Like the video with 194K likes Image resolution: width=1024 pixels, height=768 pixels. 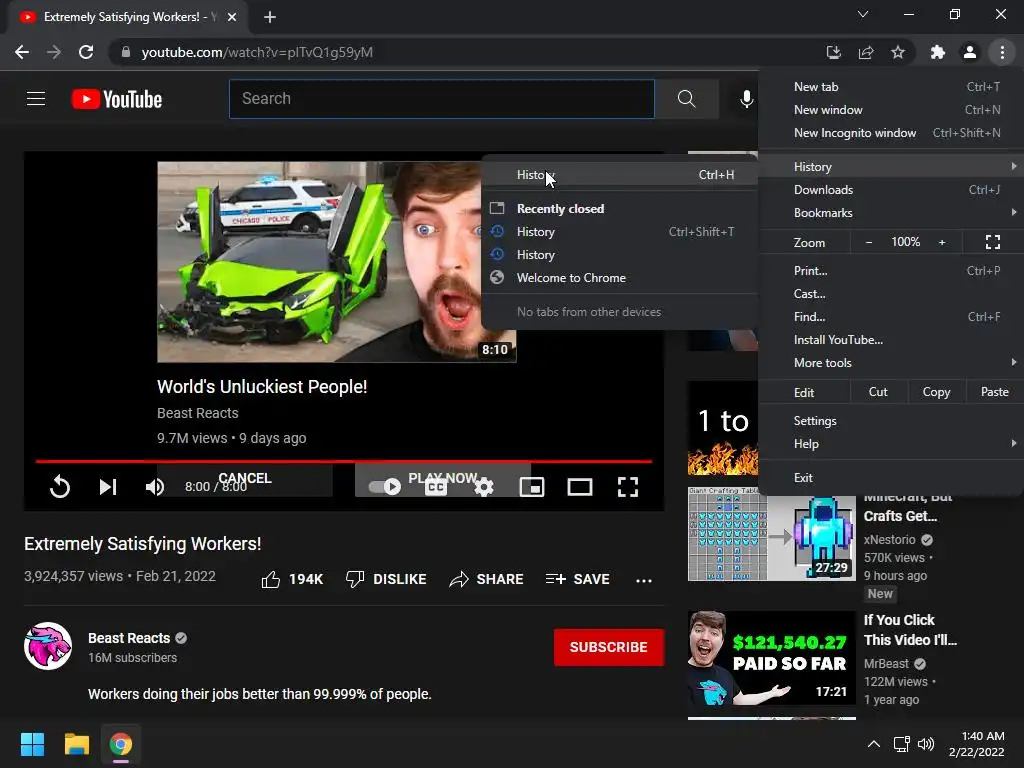292,579
